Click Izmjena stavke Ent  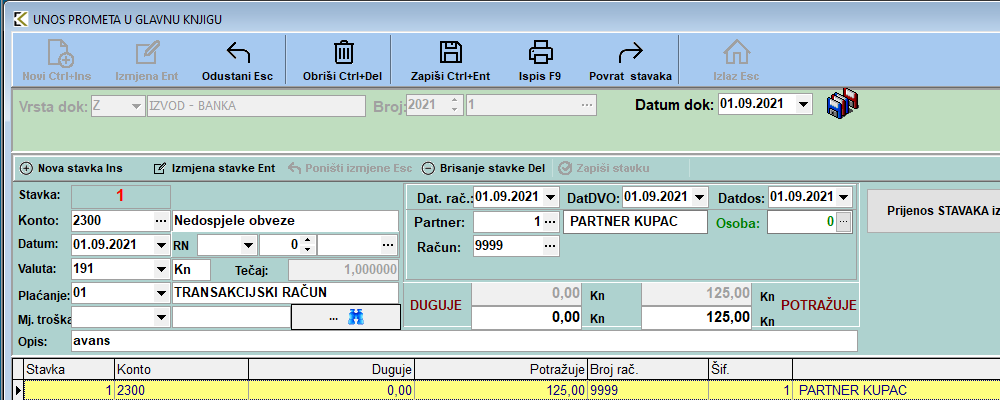pos(215,168)
